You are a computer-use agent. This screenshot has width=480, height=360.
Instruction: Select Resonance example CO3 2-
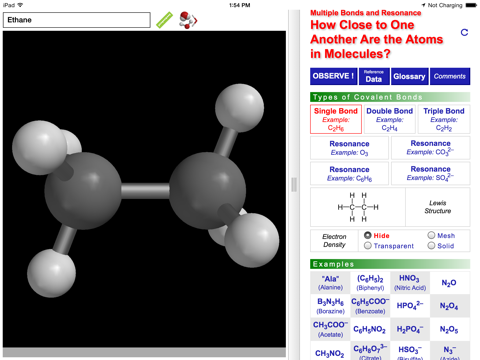pos(430,148)
